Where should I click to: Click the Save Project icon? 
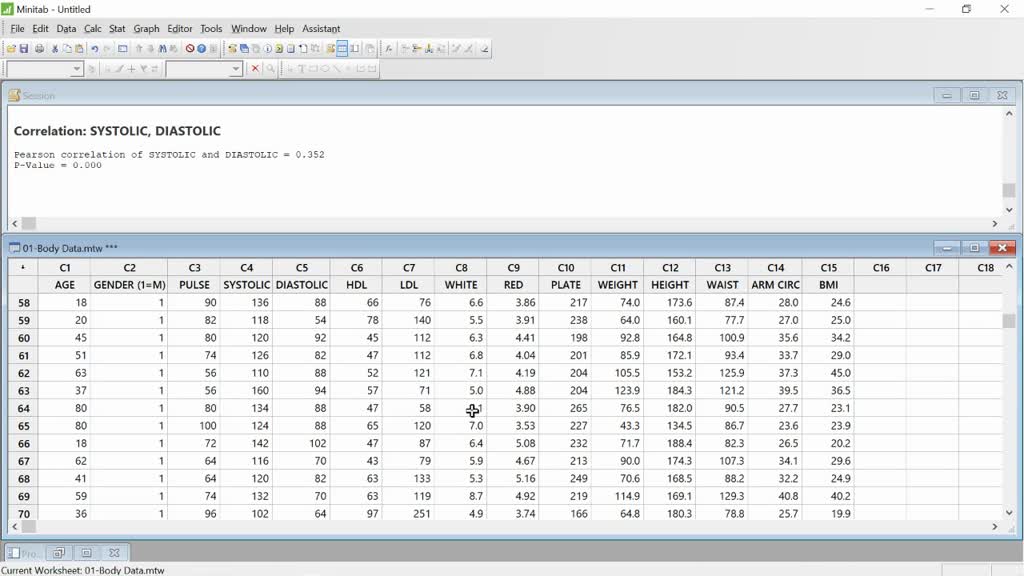(x=24, y=49)
